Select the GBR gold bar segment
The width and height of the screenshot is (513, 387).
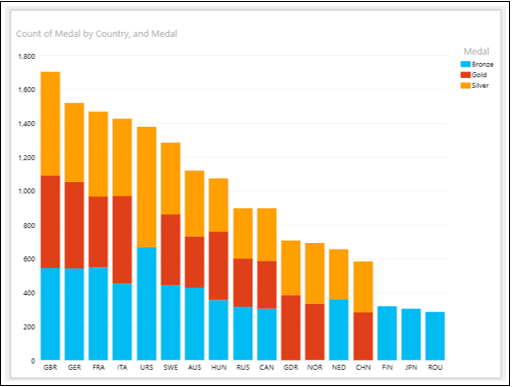coord(50,222)
